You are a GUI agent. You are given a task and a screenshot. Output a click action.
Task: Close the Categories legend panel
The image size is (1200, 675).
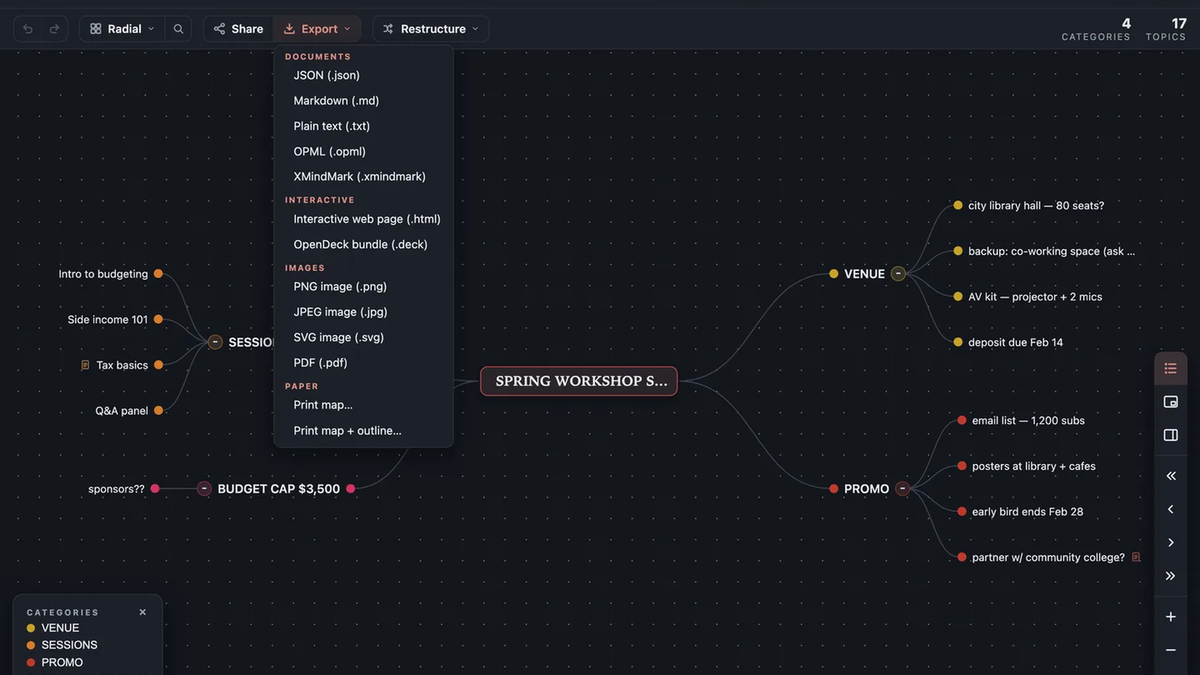pyautogui.click(x=143, y=612)
